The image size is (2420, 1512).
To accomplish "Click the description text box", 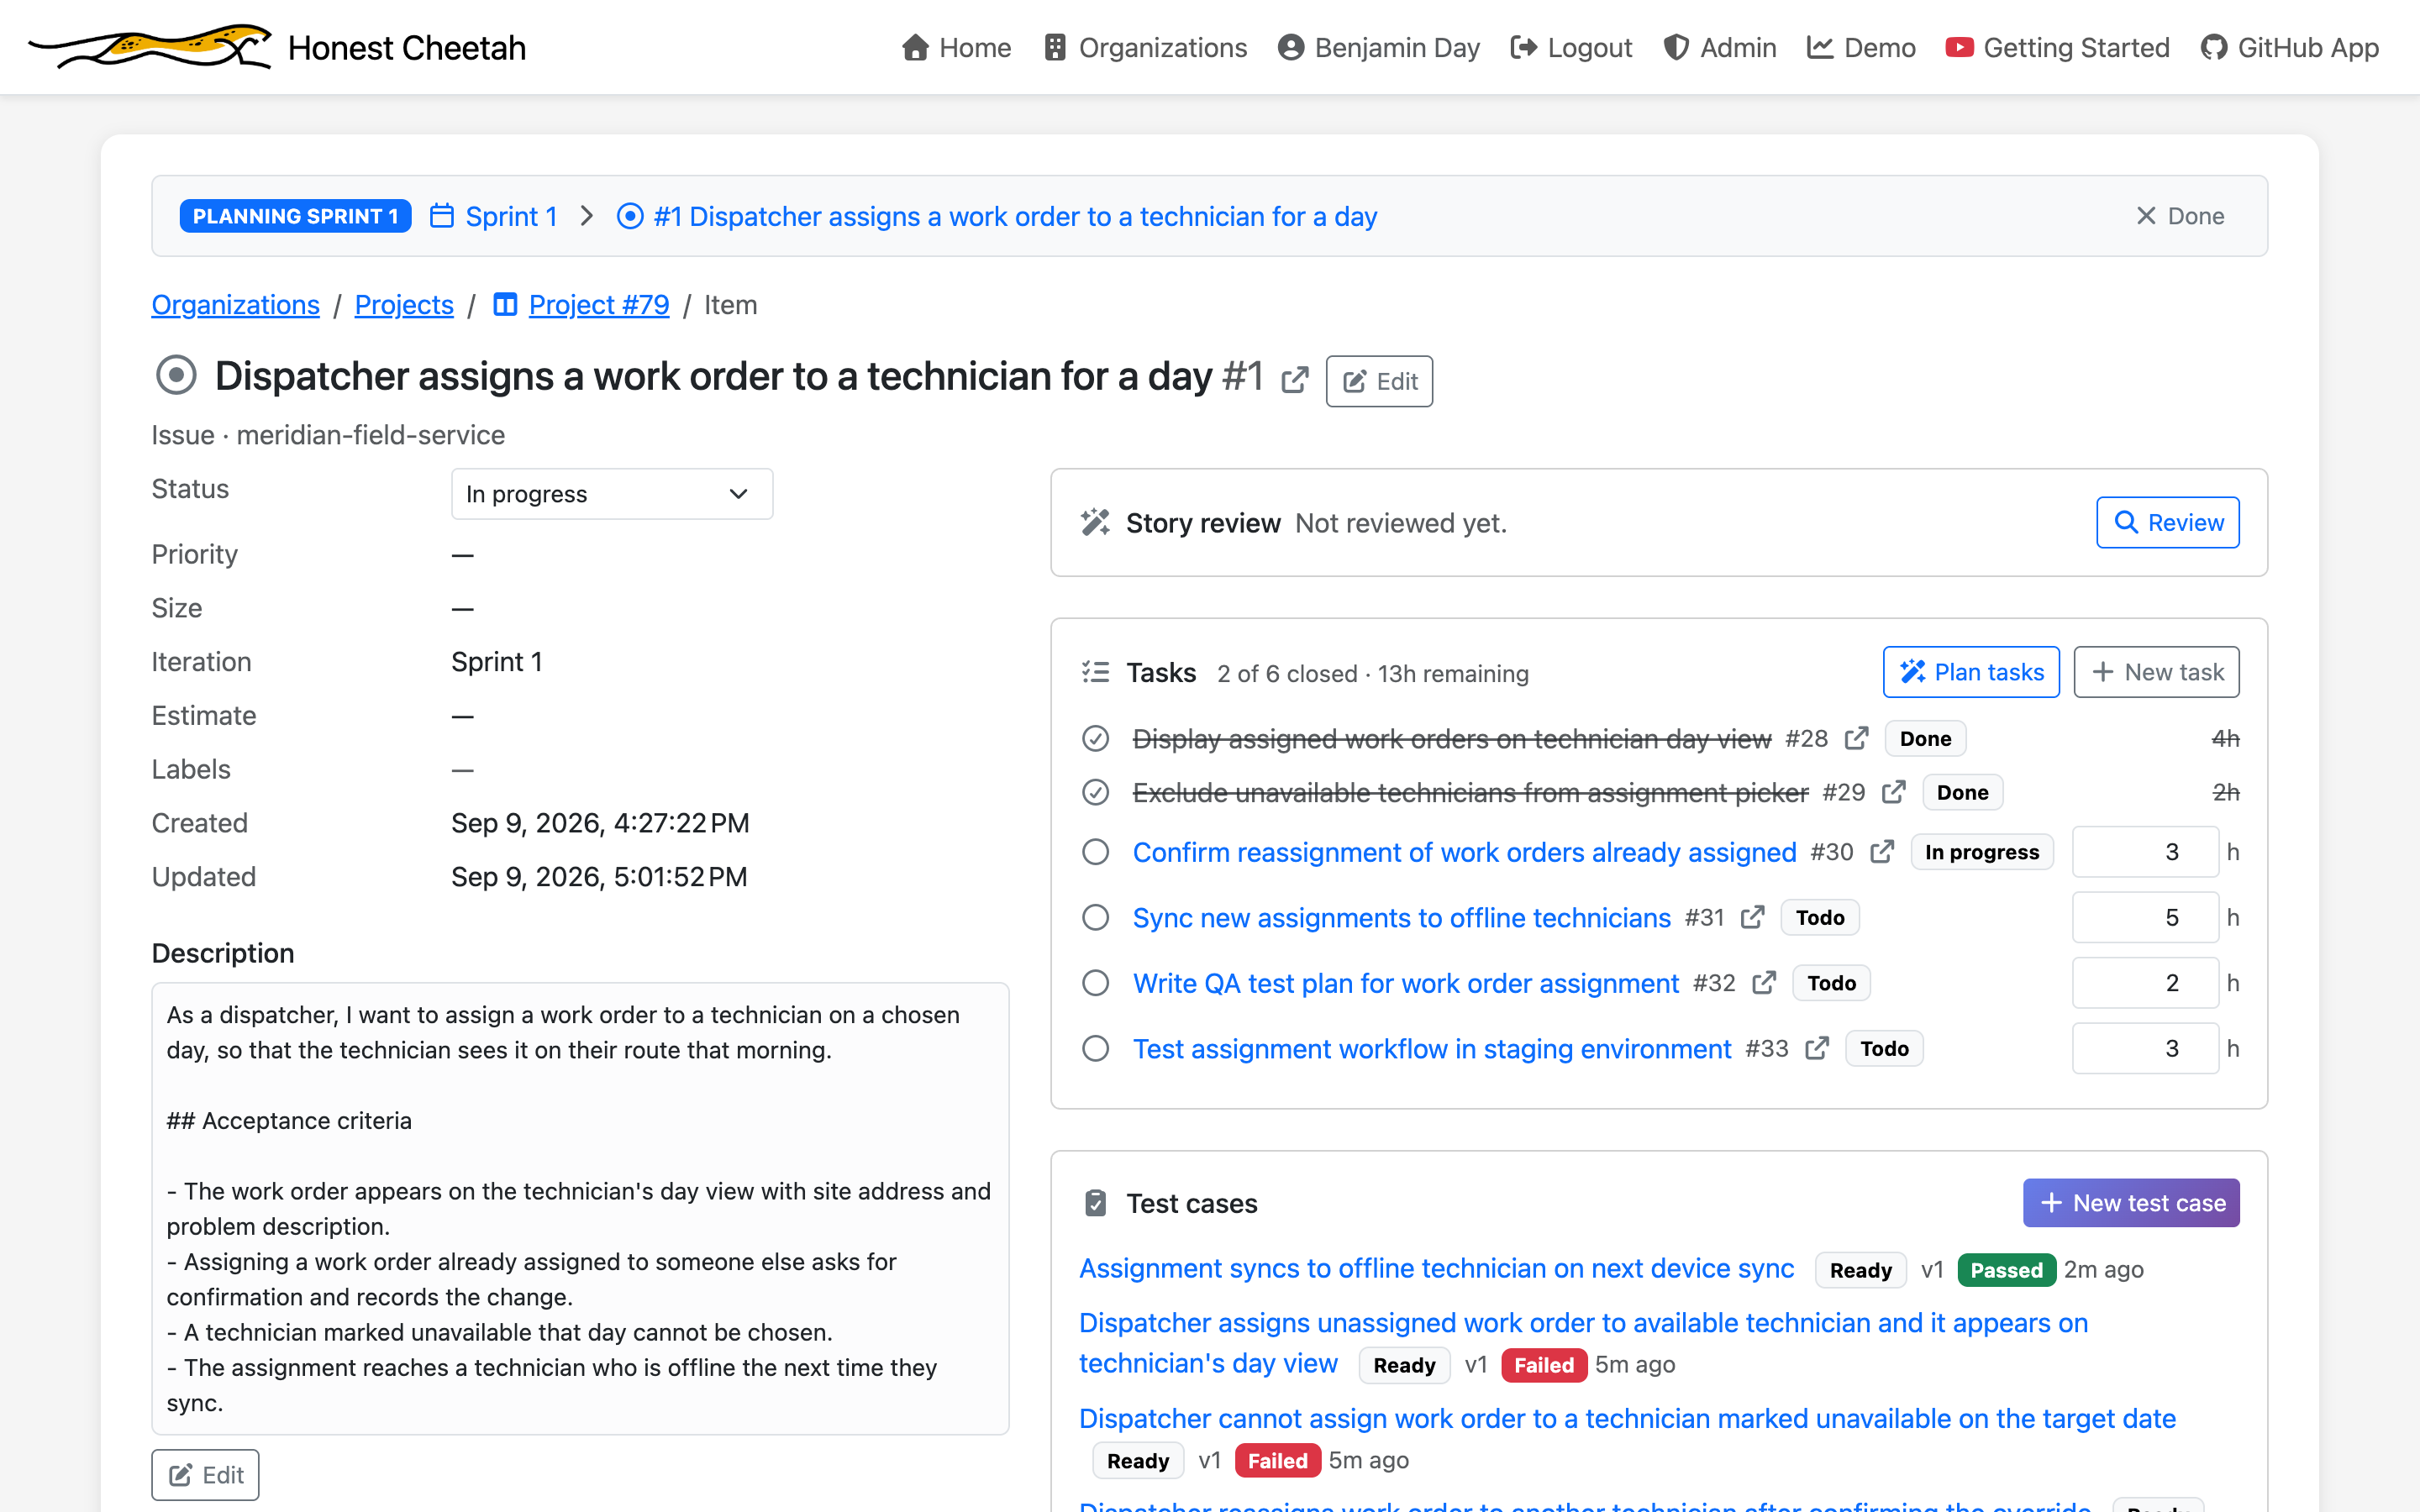I will (x=580, y=1208).
